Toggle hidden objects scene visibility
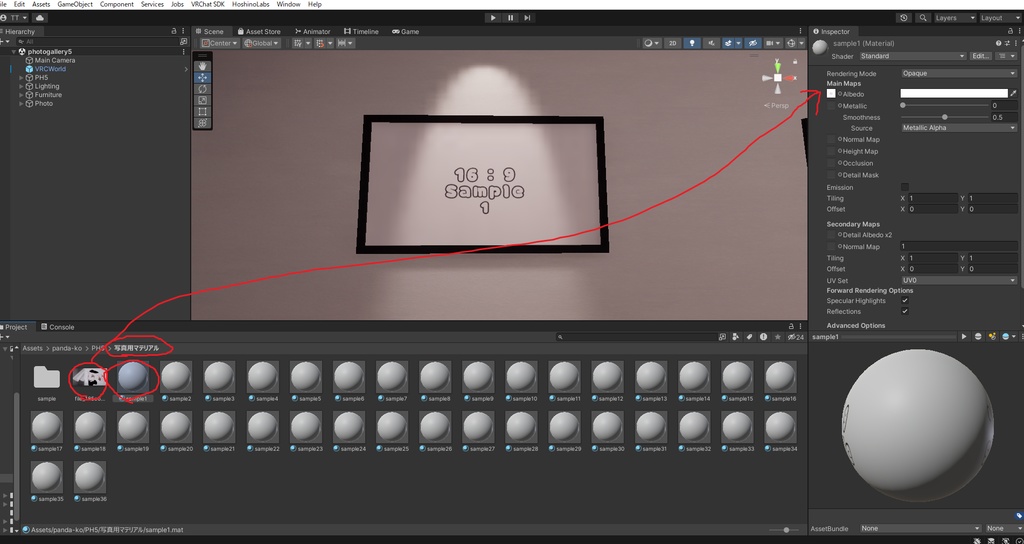The image size is (1024, 544). click(x=753, y=43)
